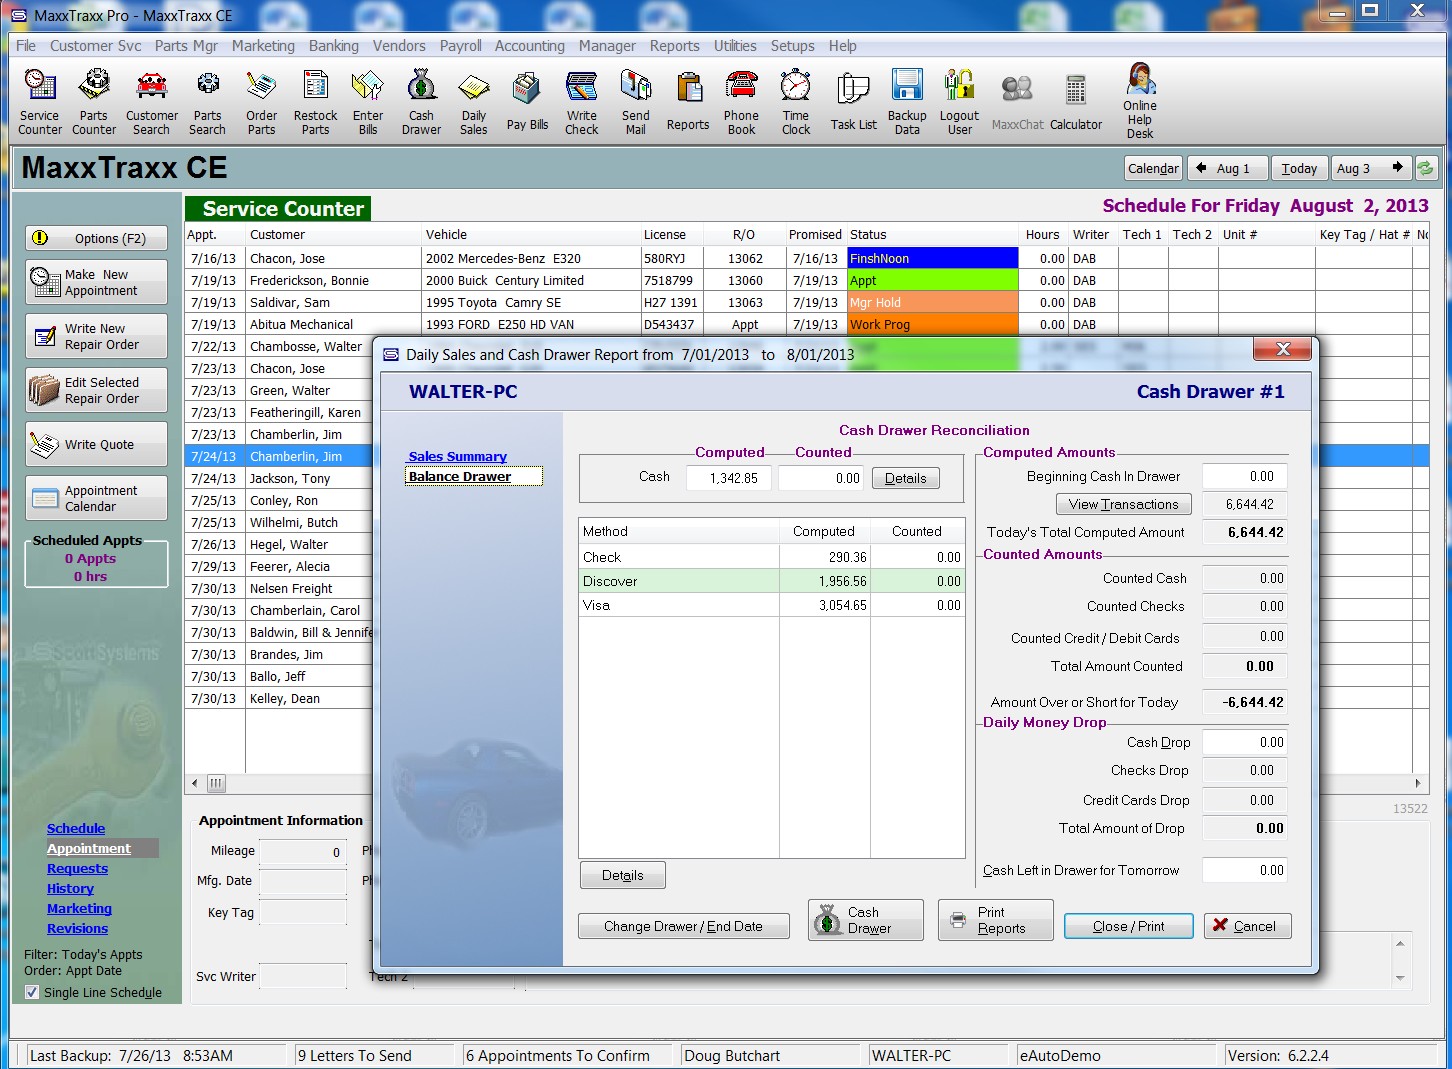Launch the Calculator toolbar icon

[x=1076, y=102]
